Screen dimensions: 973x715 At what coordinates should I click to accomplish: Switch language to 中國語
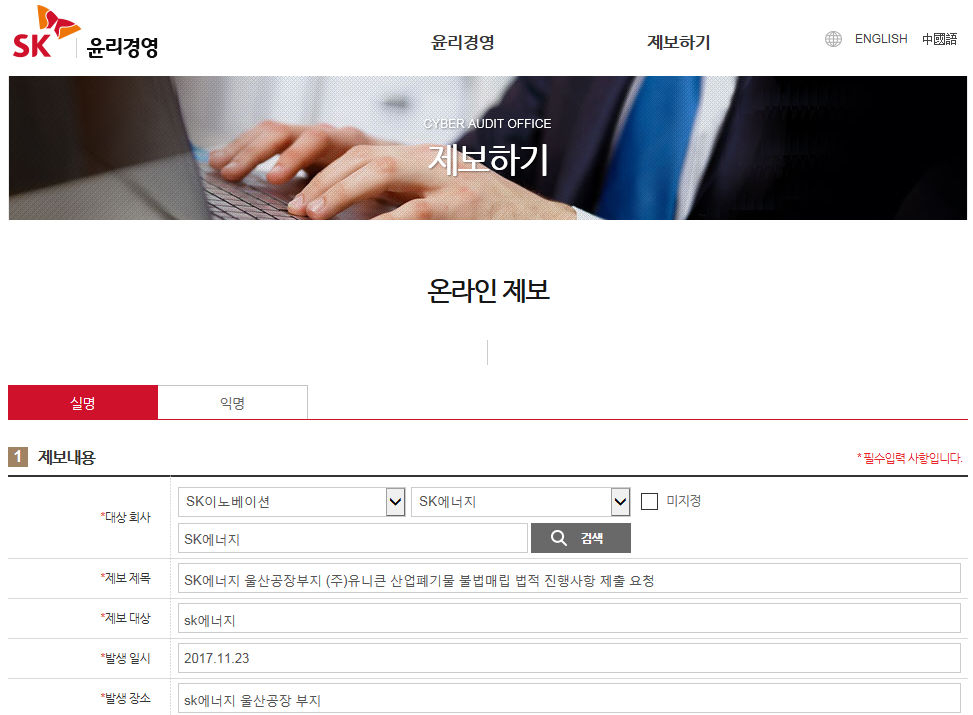[x=939, y=39]
